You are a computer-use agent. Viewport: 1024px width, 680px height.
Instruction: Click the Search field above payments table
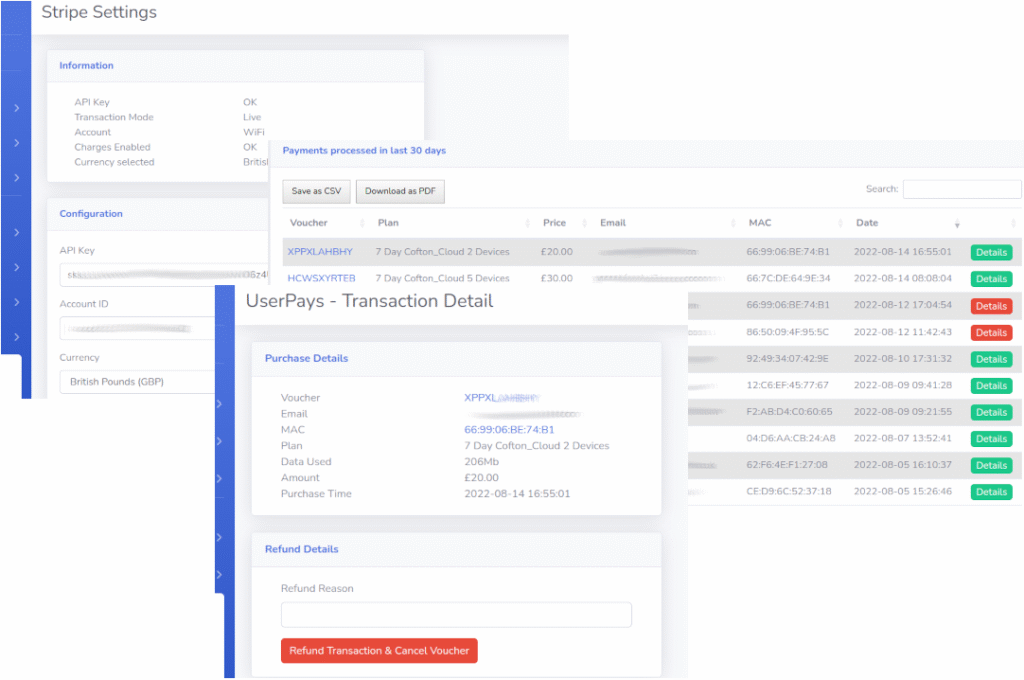961,189
